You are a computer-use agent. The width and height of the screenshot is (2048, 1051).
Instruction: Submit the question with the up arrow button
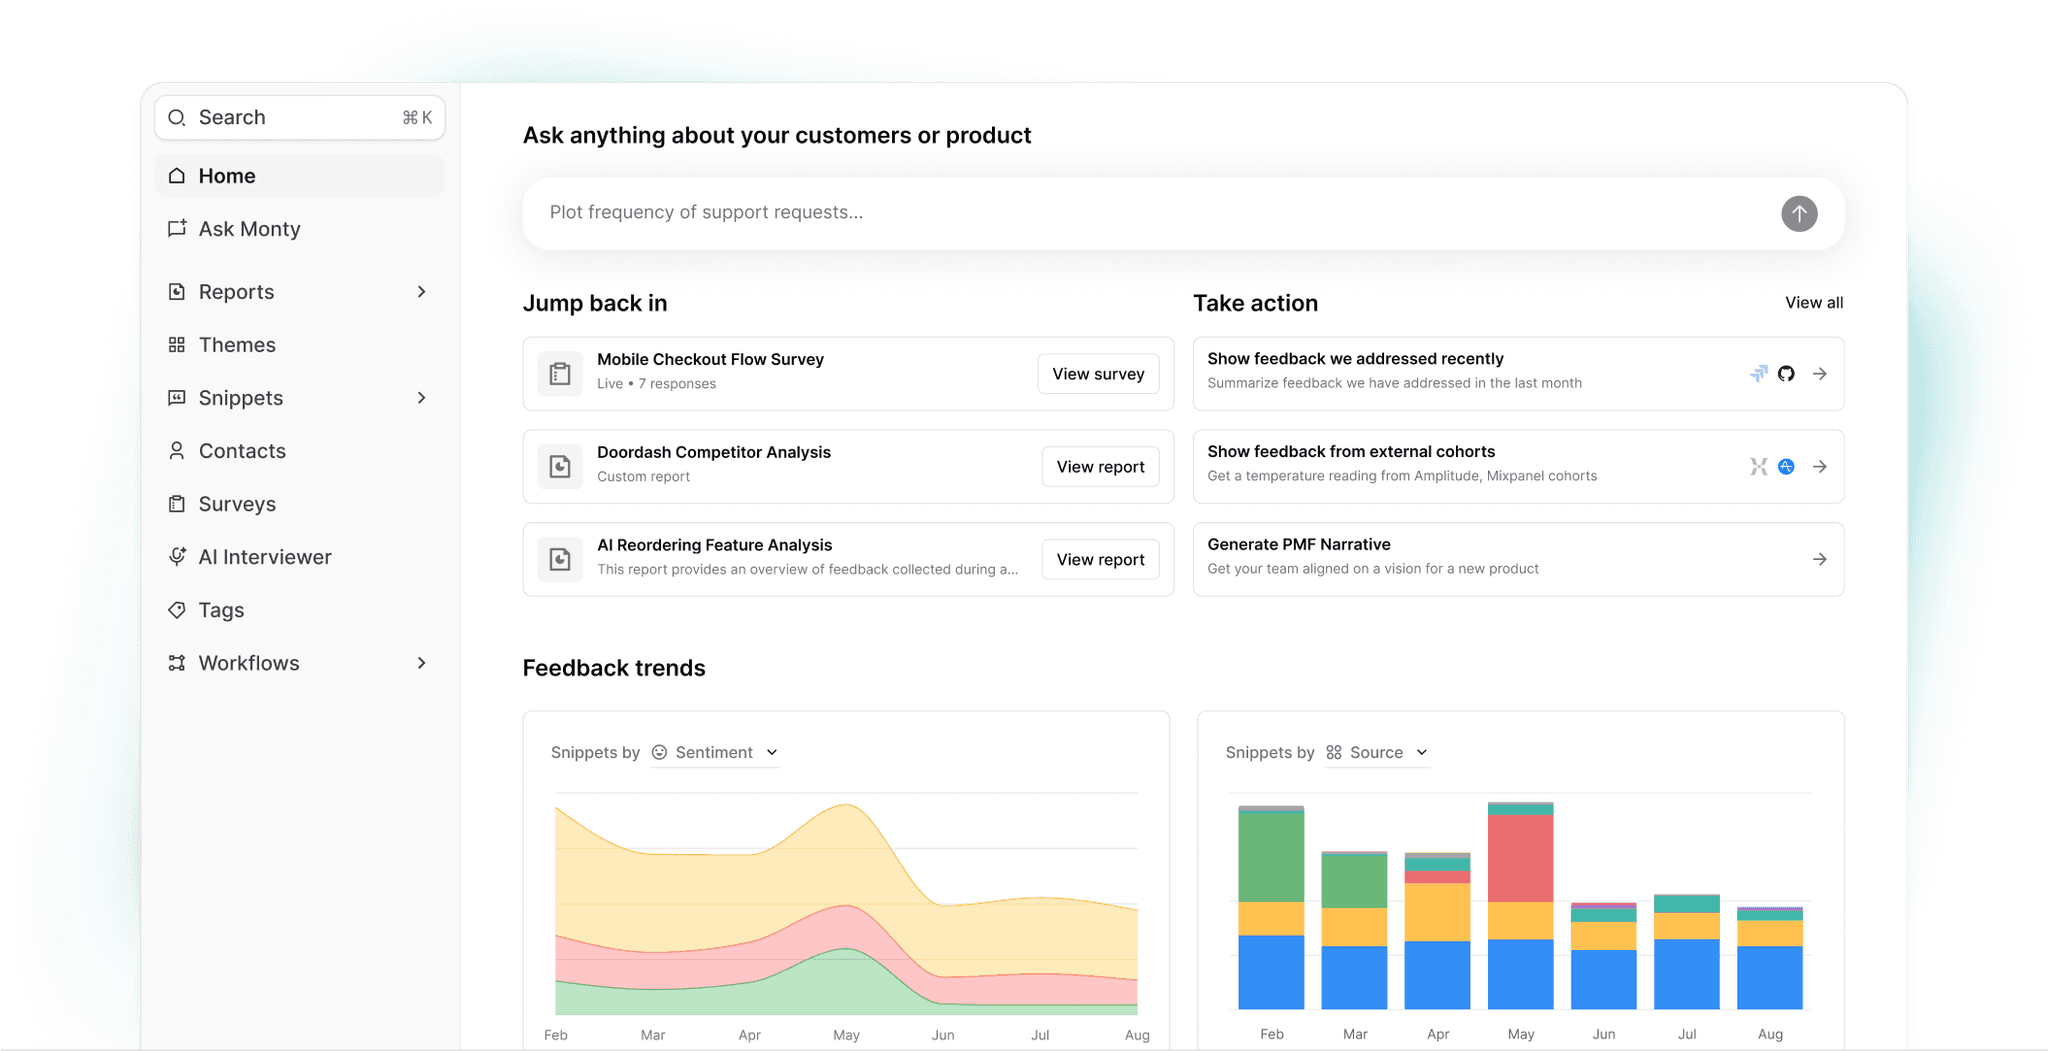click(1798, 213)
